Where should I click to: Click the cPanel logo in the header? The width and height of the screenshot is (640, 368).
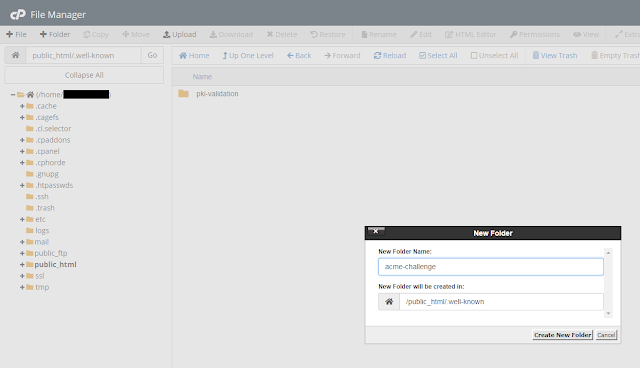point(18,15)
